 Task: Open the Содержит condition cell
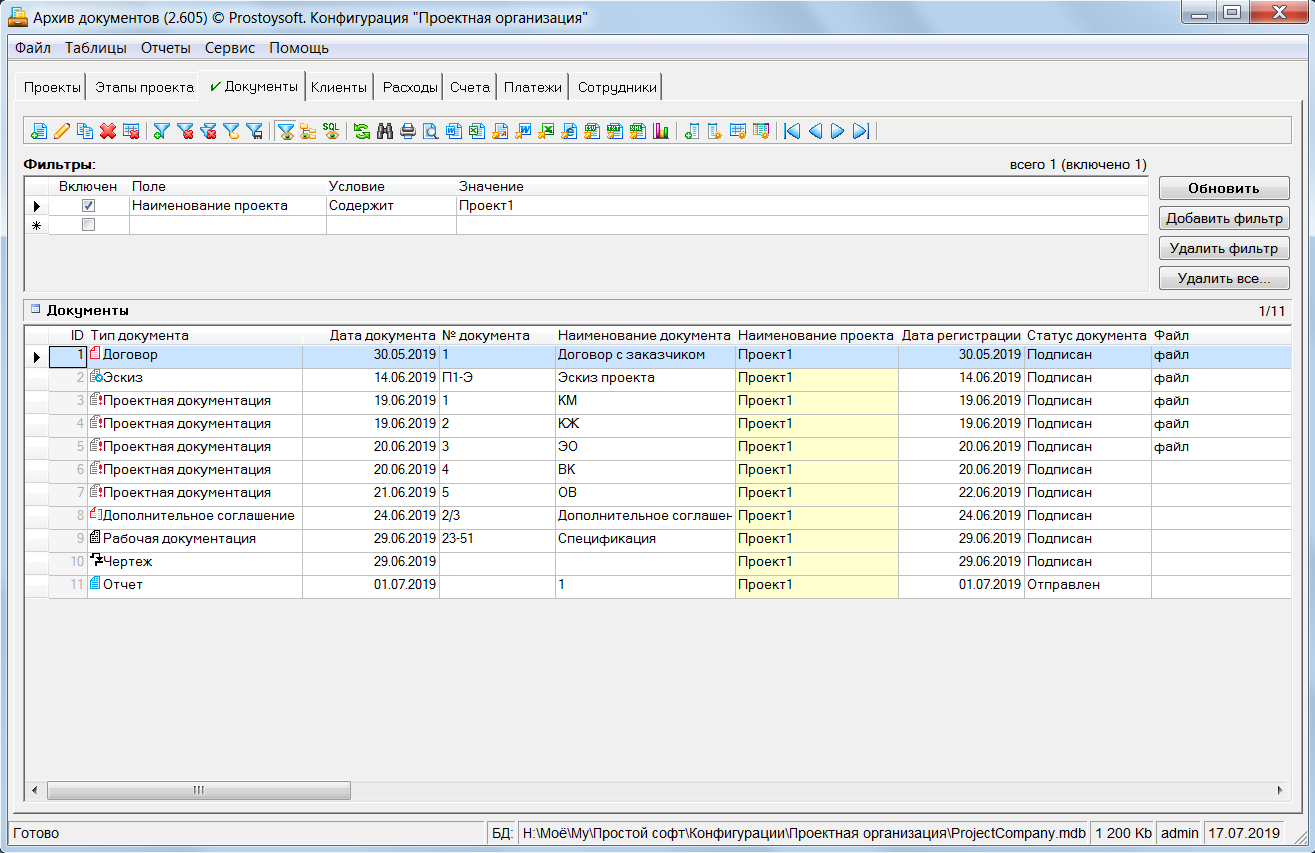pos(390,206)
